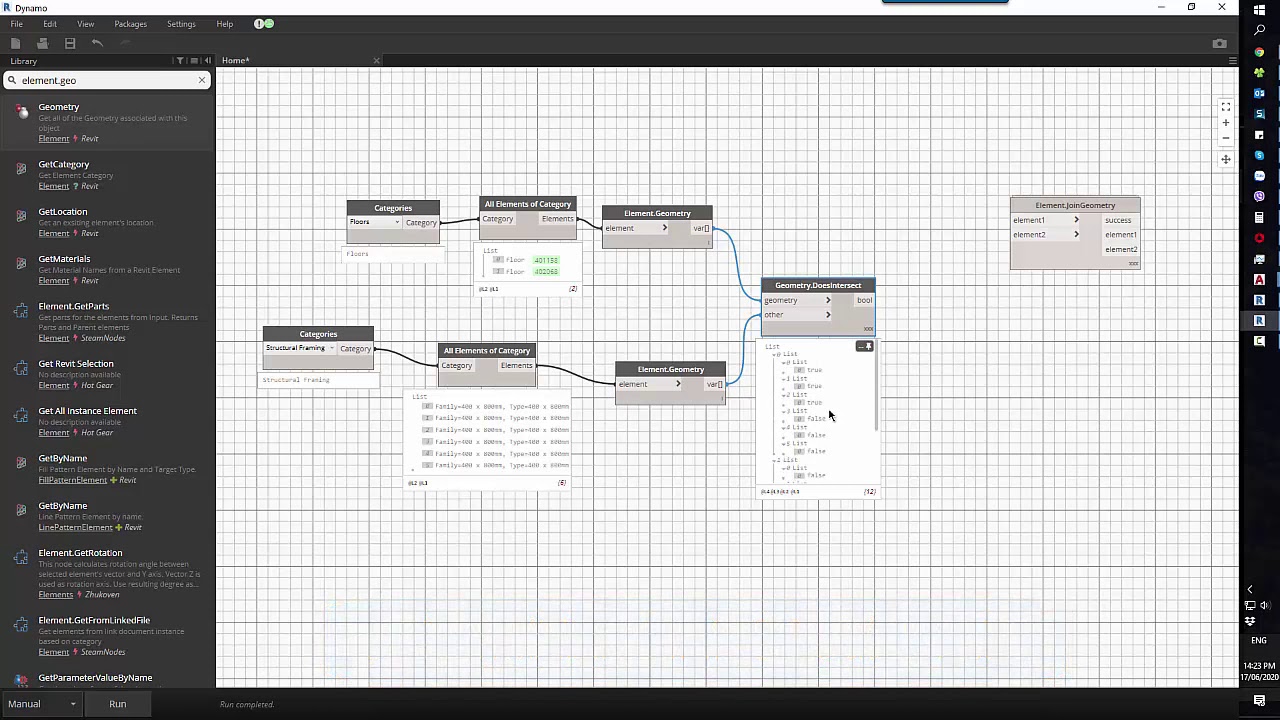Click the Geometry node icon in library
The image size is (1280, 720).
click(22, 112)
